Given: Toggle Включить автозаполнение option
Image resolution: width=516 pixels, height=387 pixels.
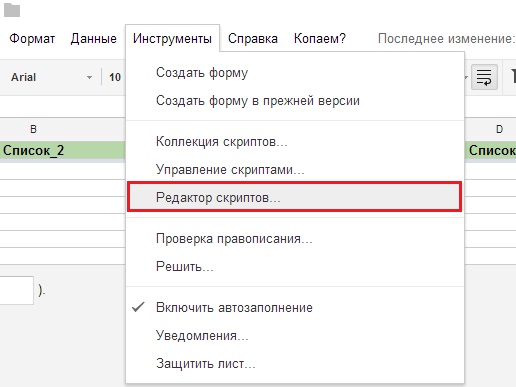Looking at the screenshot, I should (x=295, y=307).
